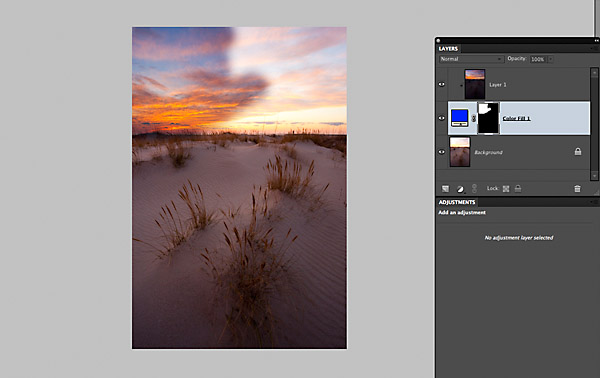This screenshot has height=378, width=600.
Task: Click the Color Fill 1 layer name
Action: [516, 118]
